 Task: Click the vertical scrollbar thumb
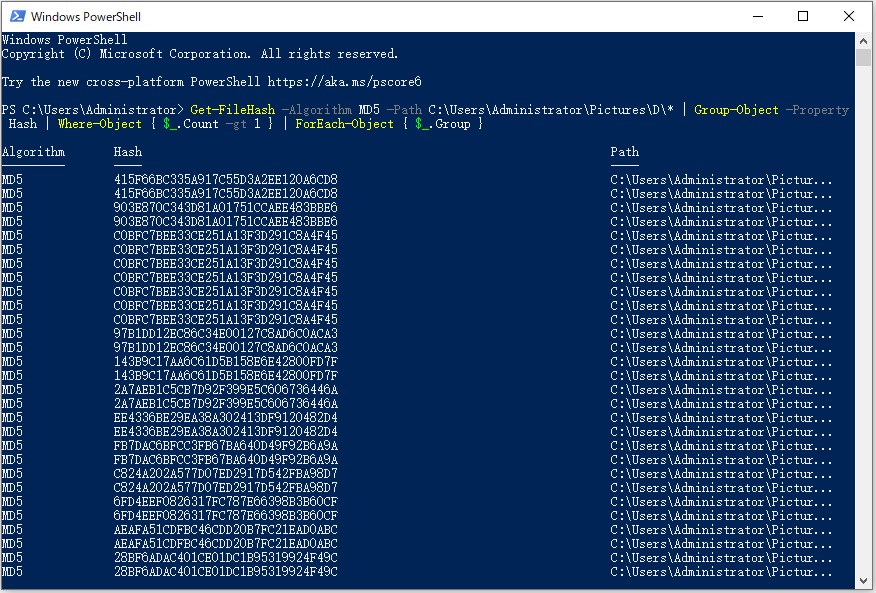coord(863,58)
